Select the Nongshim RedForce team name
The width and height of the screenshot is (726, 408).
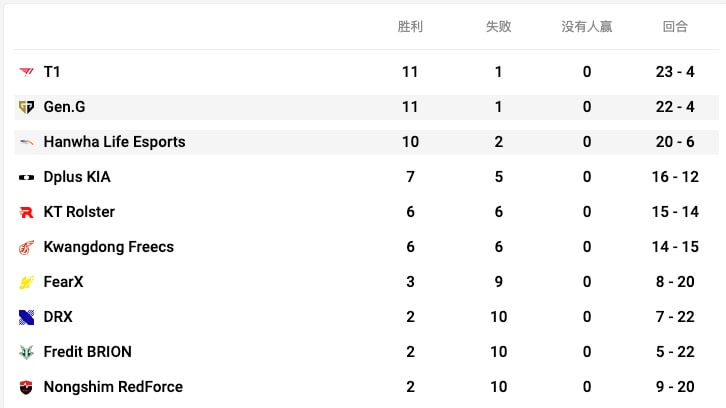[113, 387]
